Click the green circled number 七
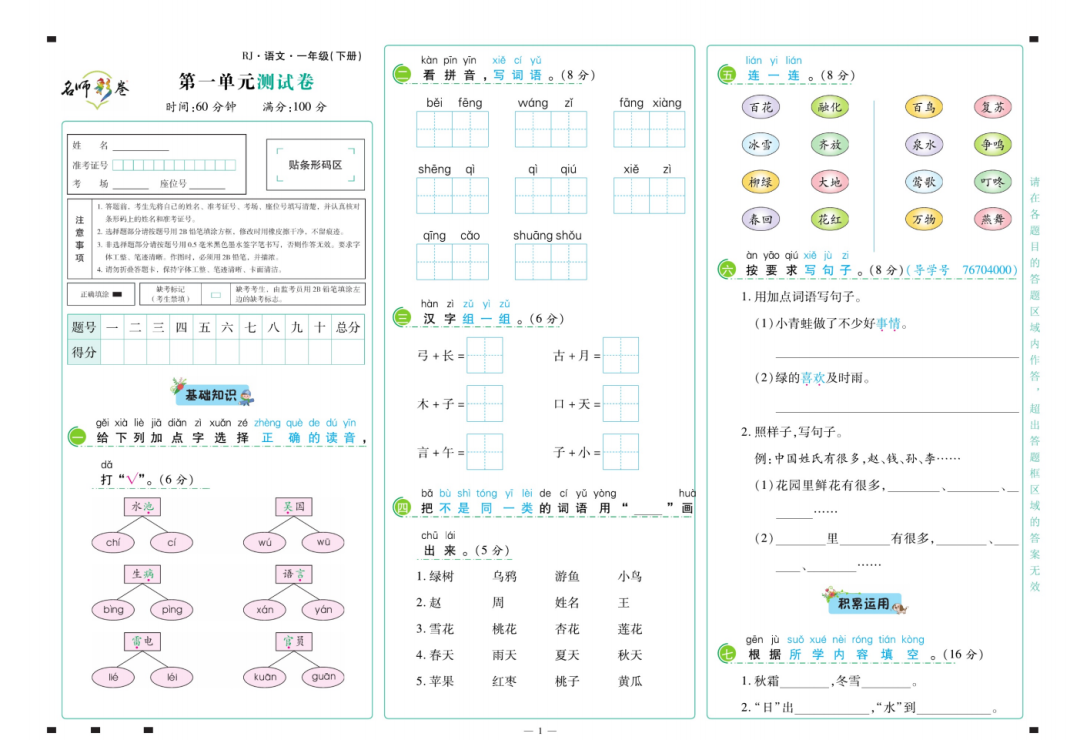Image resolution: width=1080 pixels, height=740 pixels. click(727, 653)
